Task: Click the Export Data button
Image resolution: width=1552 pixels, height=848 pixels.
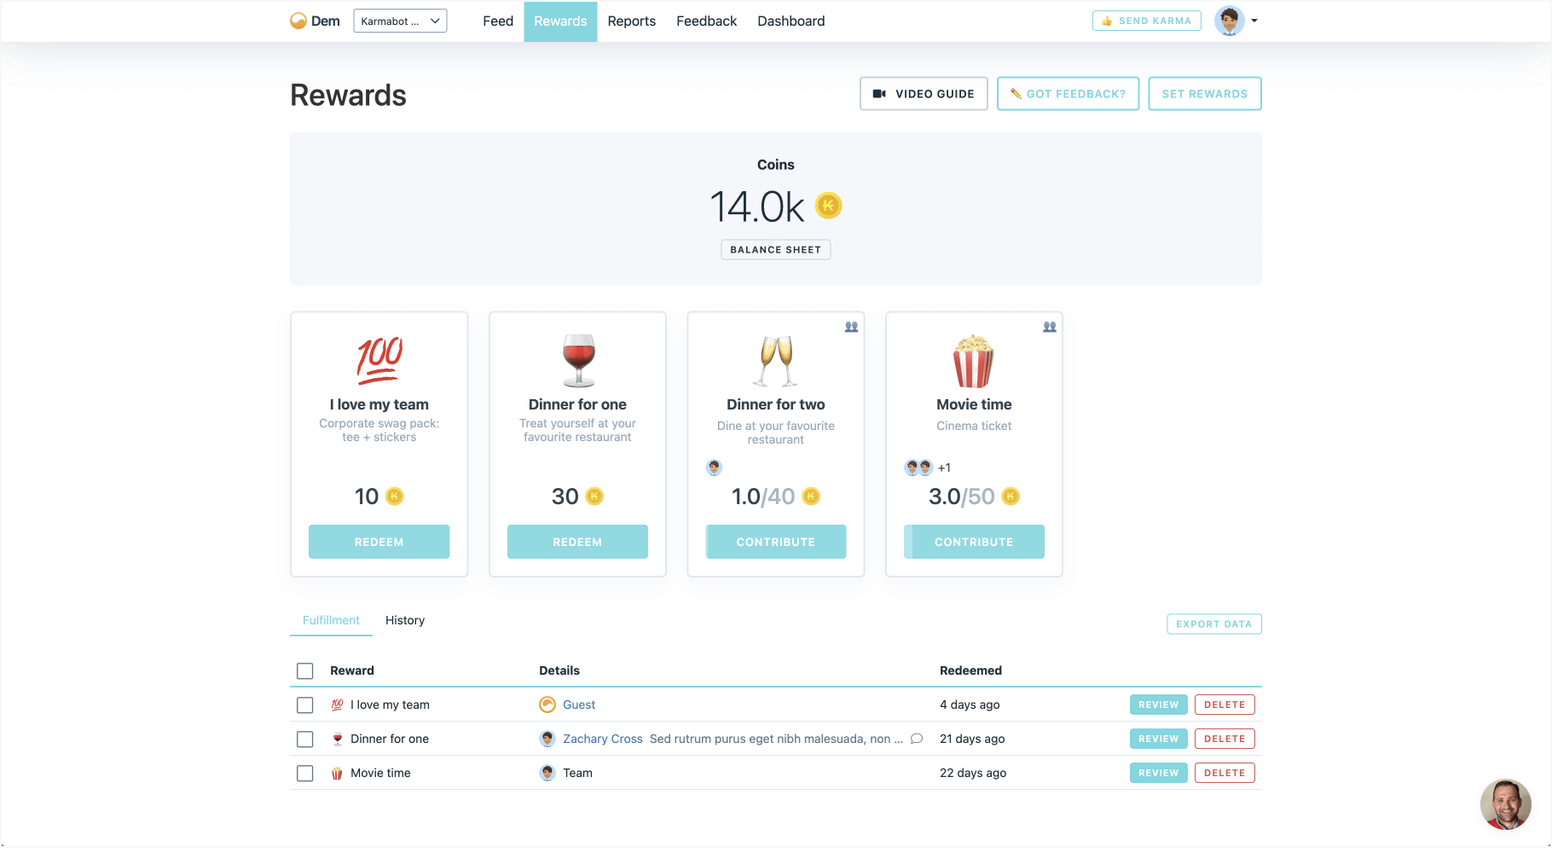Action: [x=1213, y=624]
